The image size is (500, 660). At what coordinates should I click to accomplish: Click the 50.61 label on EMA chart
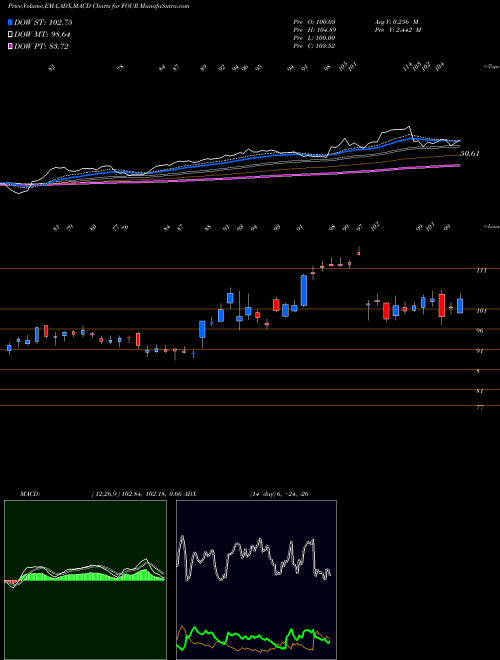coord(470,154)
